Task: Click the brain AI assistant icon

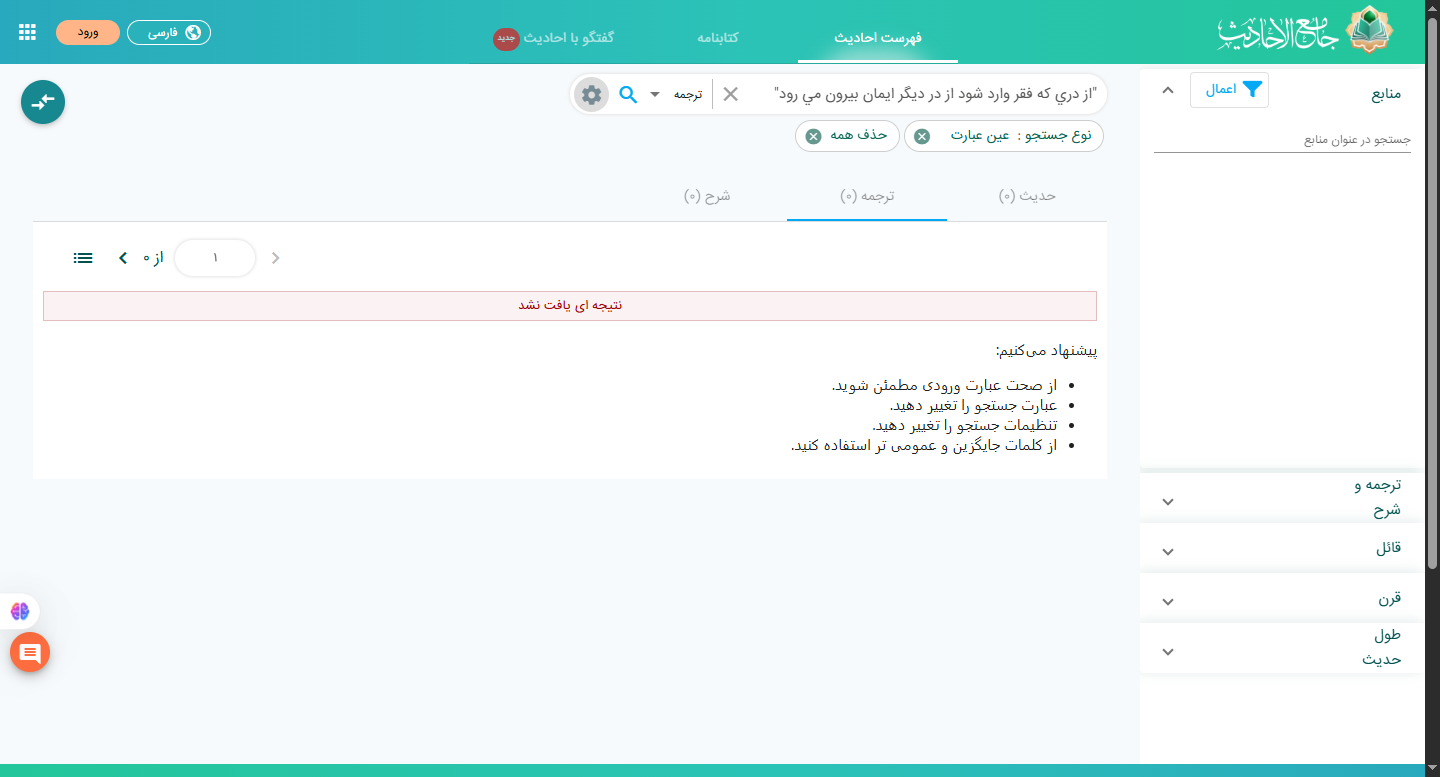Action: pyautogui.click(x=20, y=611)
